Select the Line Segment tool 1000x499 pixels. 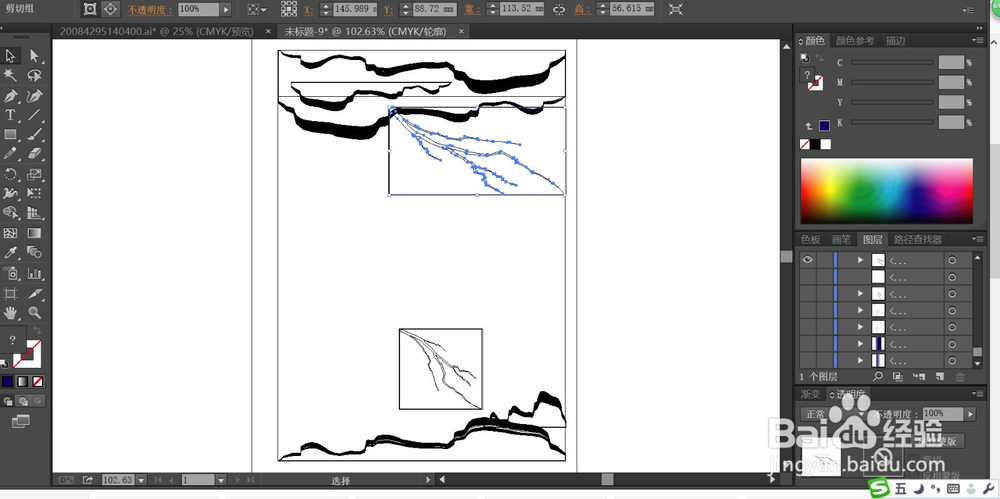click(34, 115)
